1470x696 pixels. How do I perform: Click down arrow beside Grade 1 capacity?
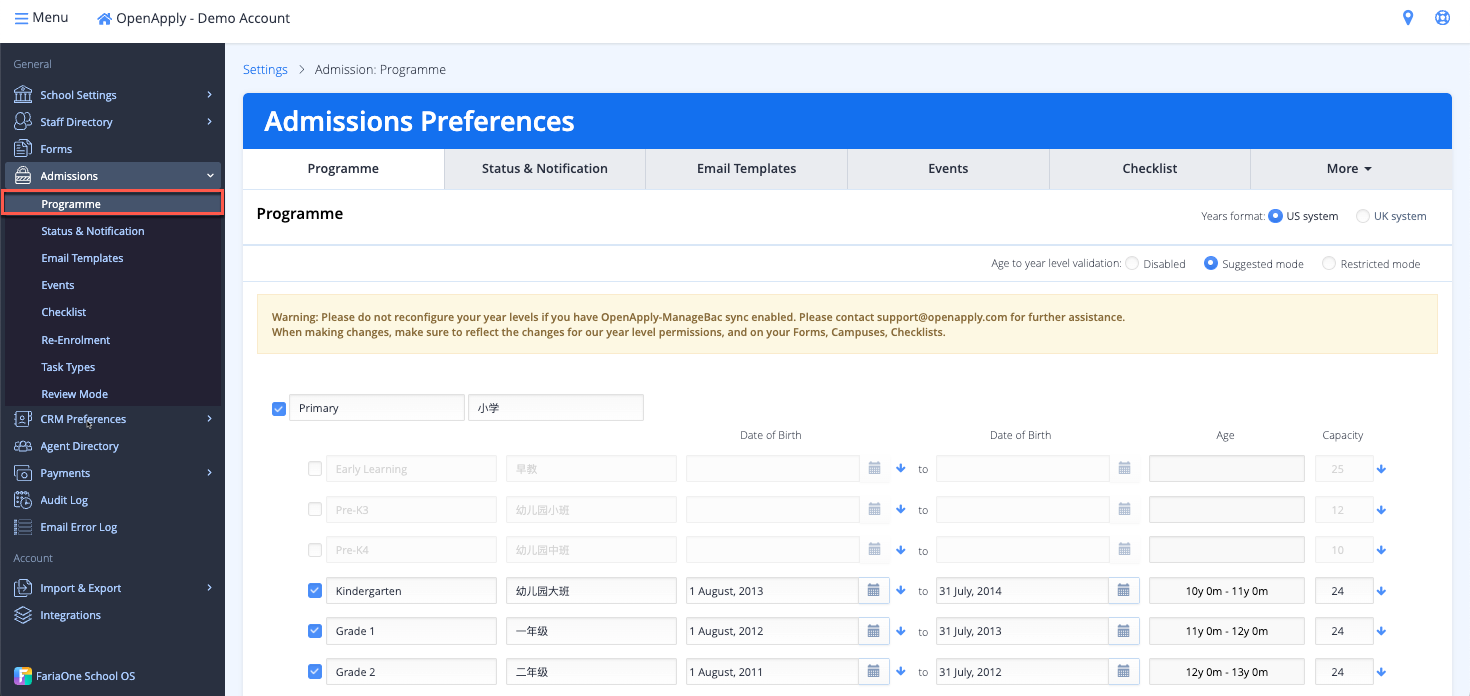pyautogui.click(x=1382, y=631)
